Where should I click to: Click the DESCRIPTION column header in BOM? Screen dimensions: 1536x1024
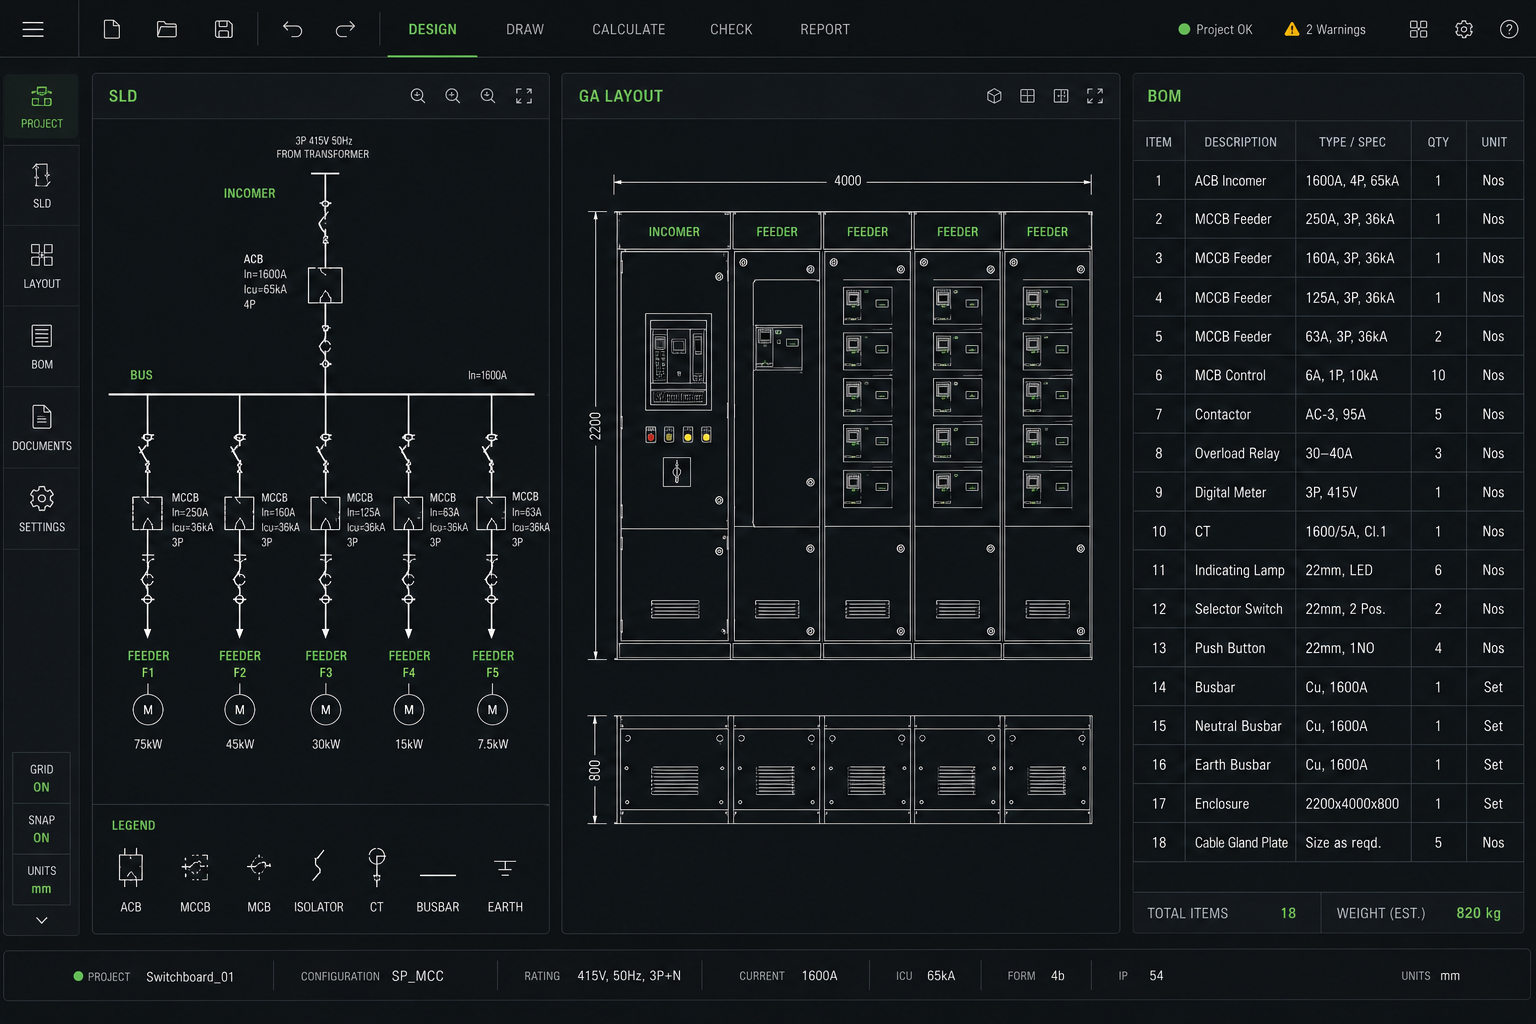coord(1240,142)
